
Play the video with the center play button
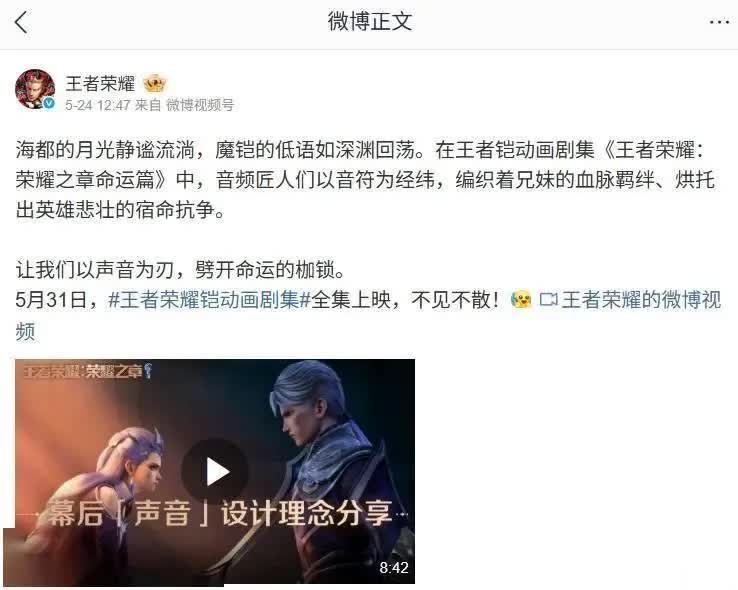point(215,471)
